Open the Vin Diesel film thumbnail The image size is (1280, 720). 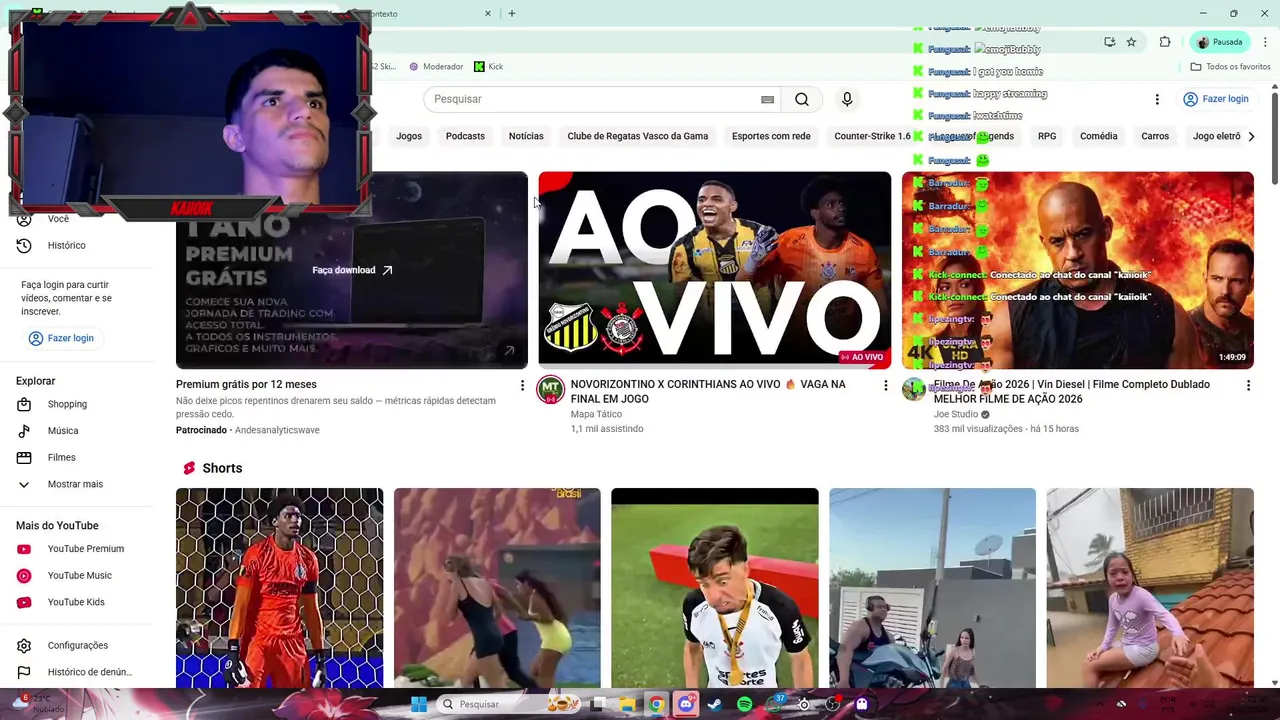(1078, 270)
